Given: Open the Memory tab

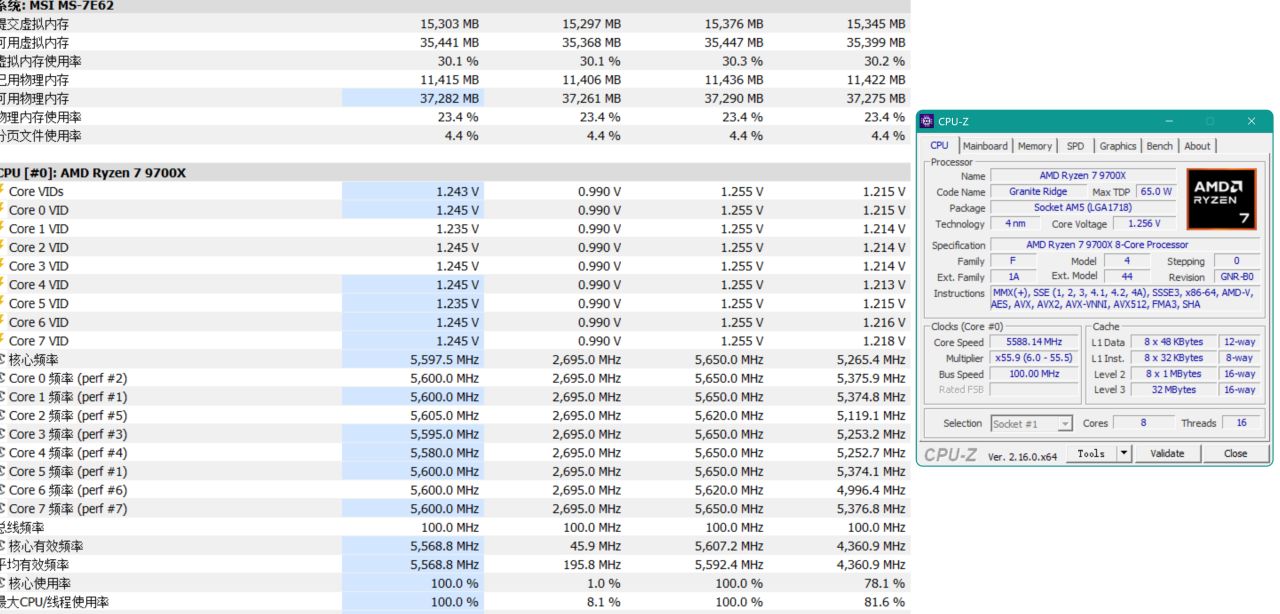Looking at the screenshot, I should click(x=1034, y=146).
